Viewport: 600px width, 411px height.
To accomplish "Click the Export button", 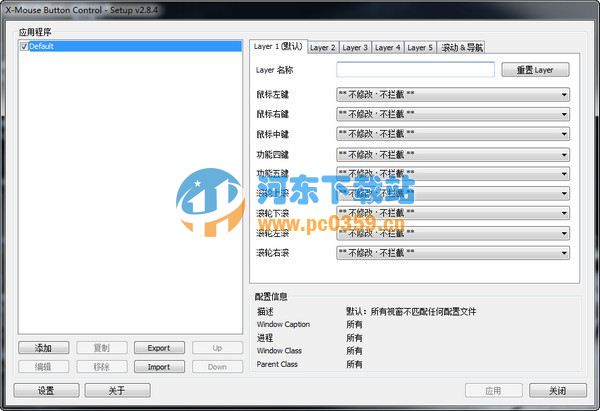I will pyautogui.click(x=159, y=348).
